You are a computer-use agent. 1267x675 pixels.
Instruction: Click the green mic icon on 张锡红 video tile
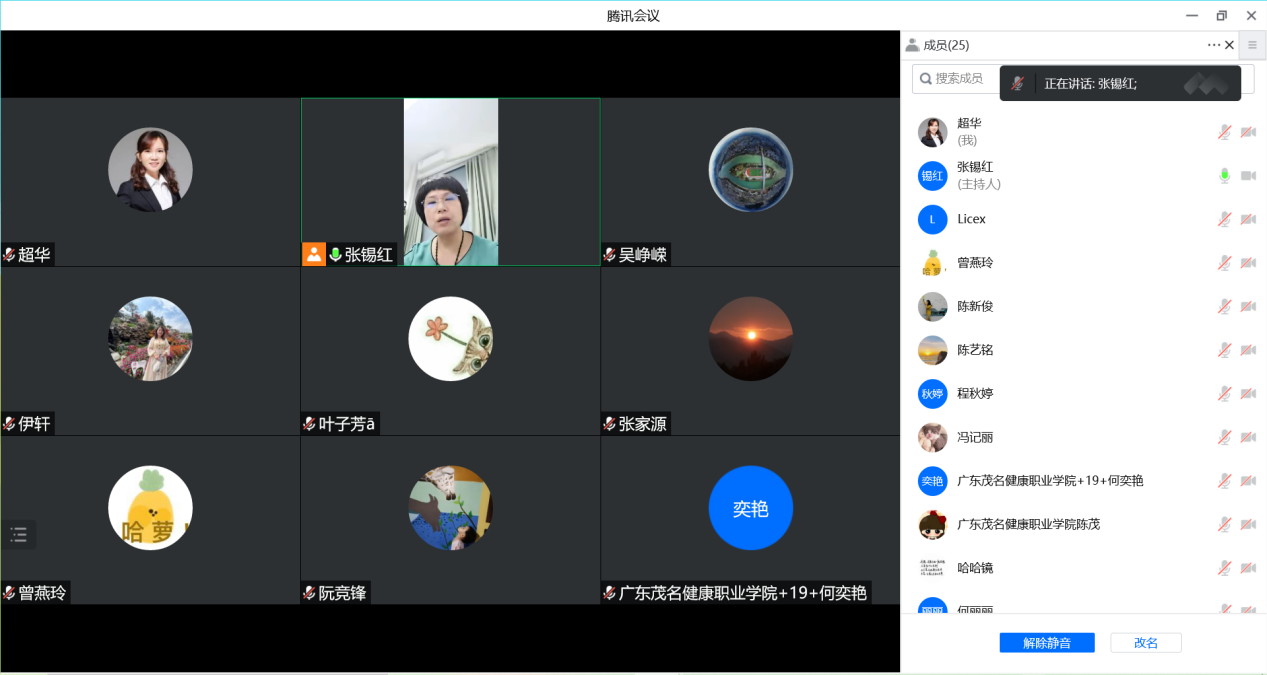point(335,255)
